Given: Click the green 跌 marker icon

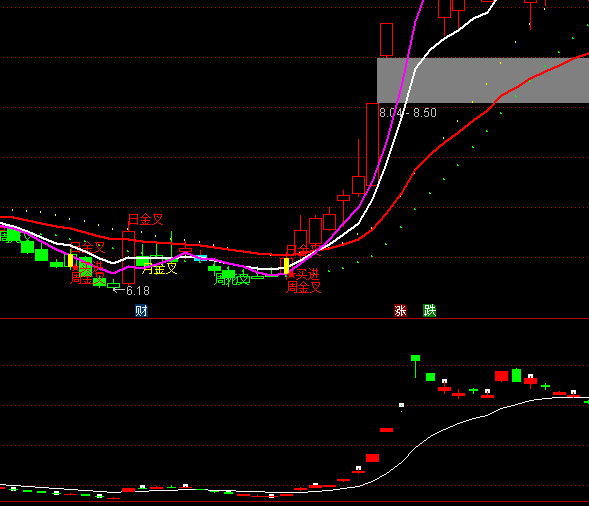Looking at the screenshot, I should click(x=429, y=311).
